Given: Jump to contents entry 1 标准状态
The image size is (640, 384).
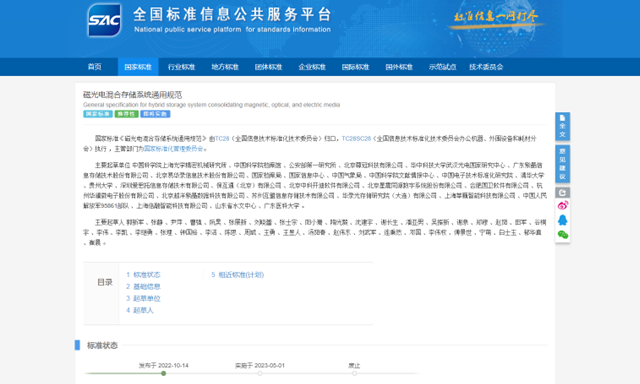Looking at the screenshot, I should coord(143,275).
